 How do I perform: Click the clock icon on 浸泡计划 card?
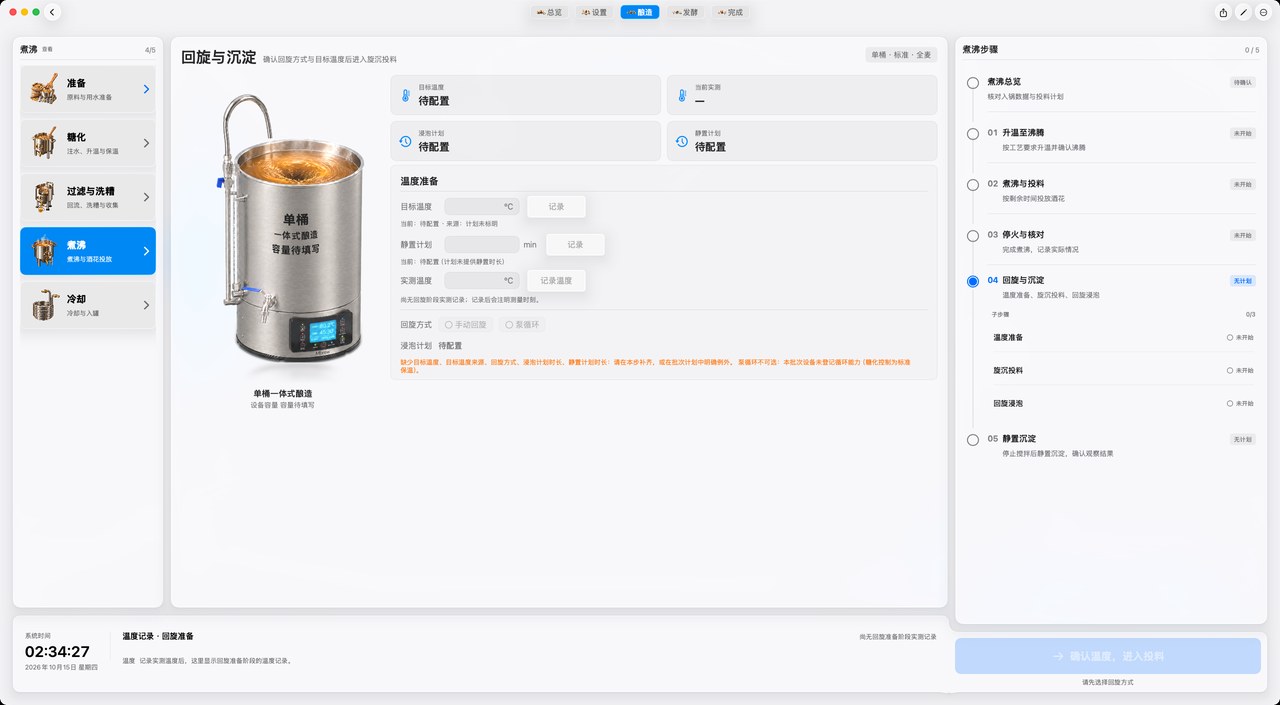tap(405, 141)
